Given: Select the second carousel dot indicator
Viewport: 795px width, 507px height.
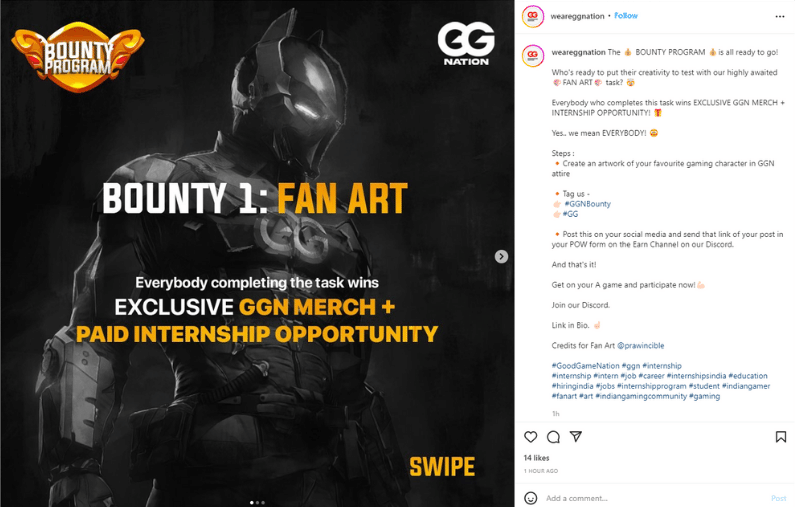Looking at the screenshot, I should [257, 503].
